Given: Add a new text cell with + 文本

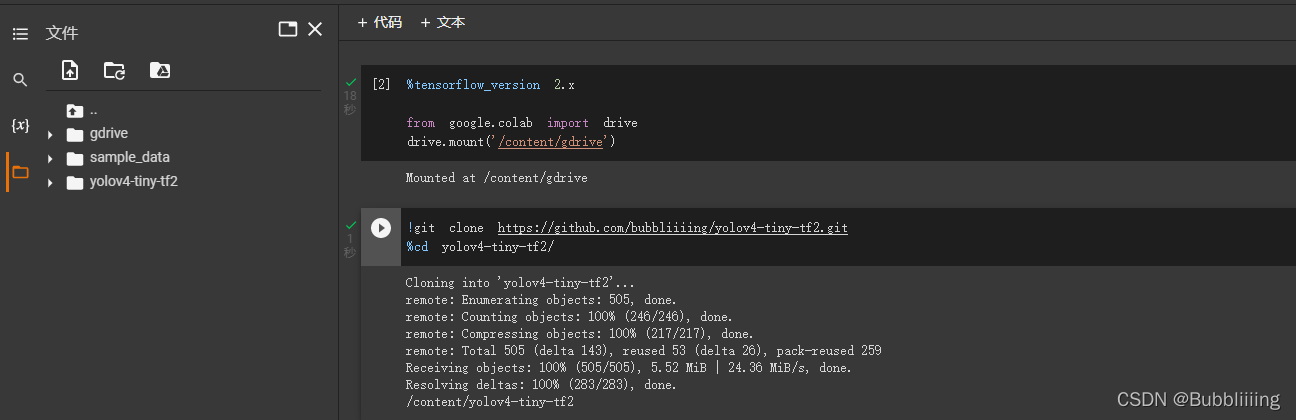Looking at the screenshot, I should click(x=442, y=22).
